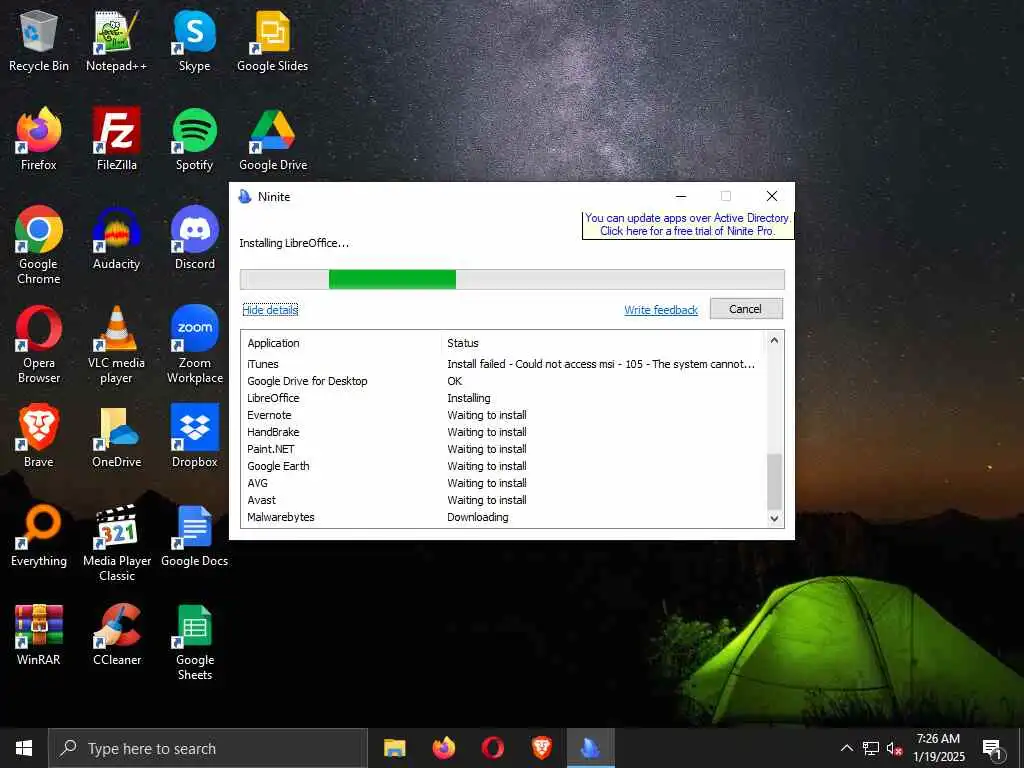Image resolution: width=1024 pixels, height=768 pixels.
Task: Open Brave from the taskbar
Action: click(x=541, y=748)
